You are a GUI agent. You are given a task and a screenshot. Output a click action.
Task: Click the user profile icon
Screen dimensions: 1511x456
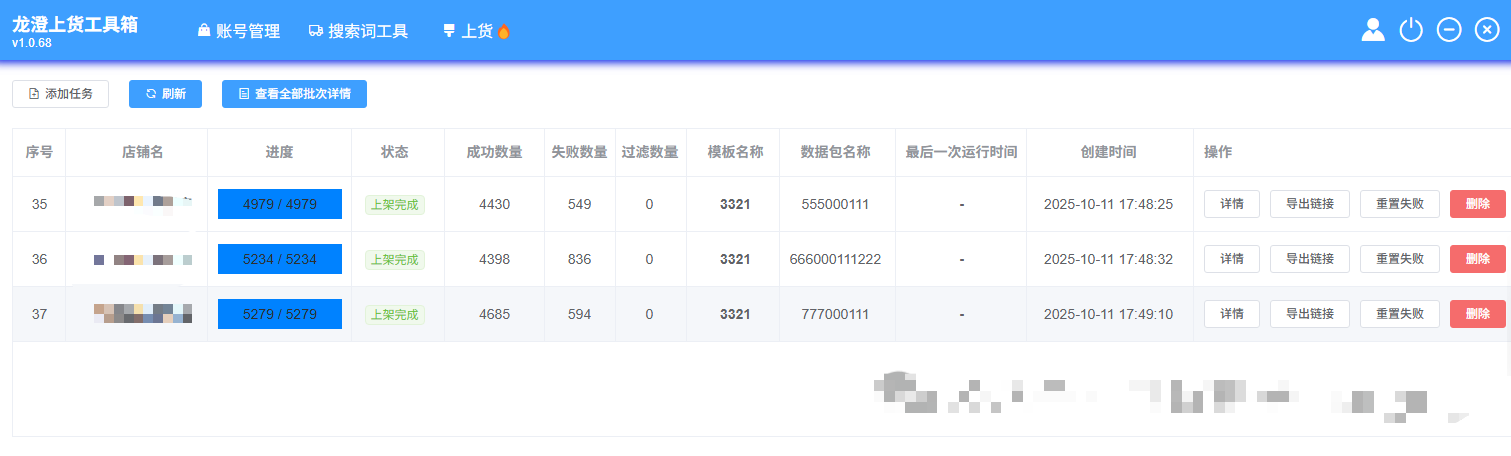pyautogui.click(x=1373, y=30)
